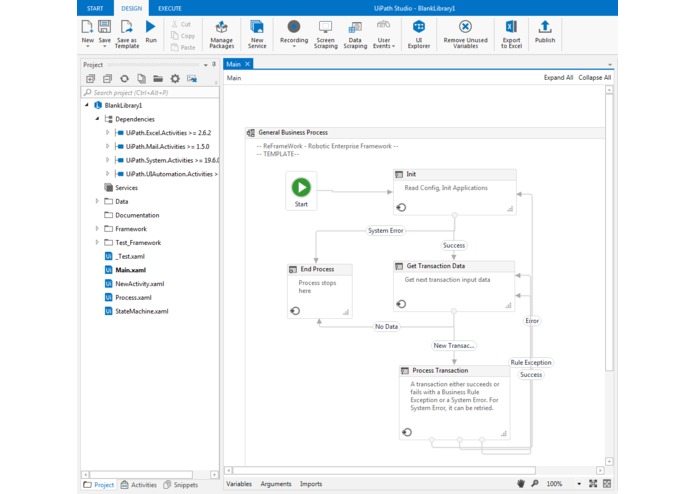Select the Documentation folder
This screenshot has width=695, height=494.
(137, 215)
